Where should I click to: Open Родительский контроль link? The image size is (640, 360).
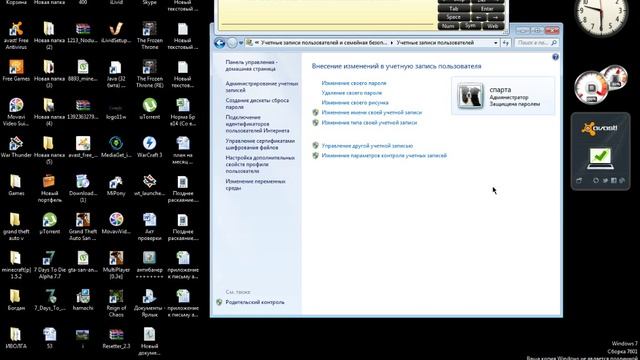tap(255, 302)
